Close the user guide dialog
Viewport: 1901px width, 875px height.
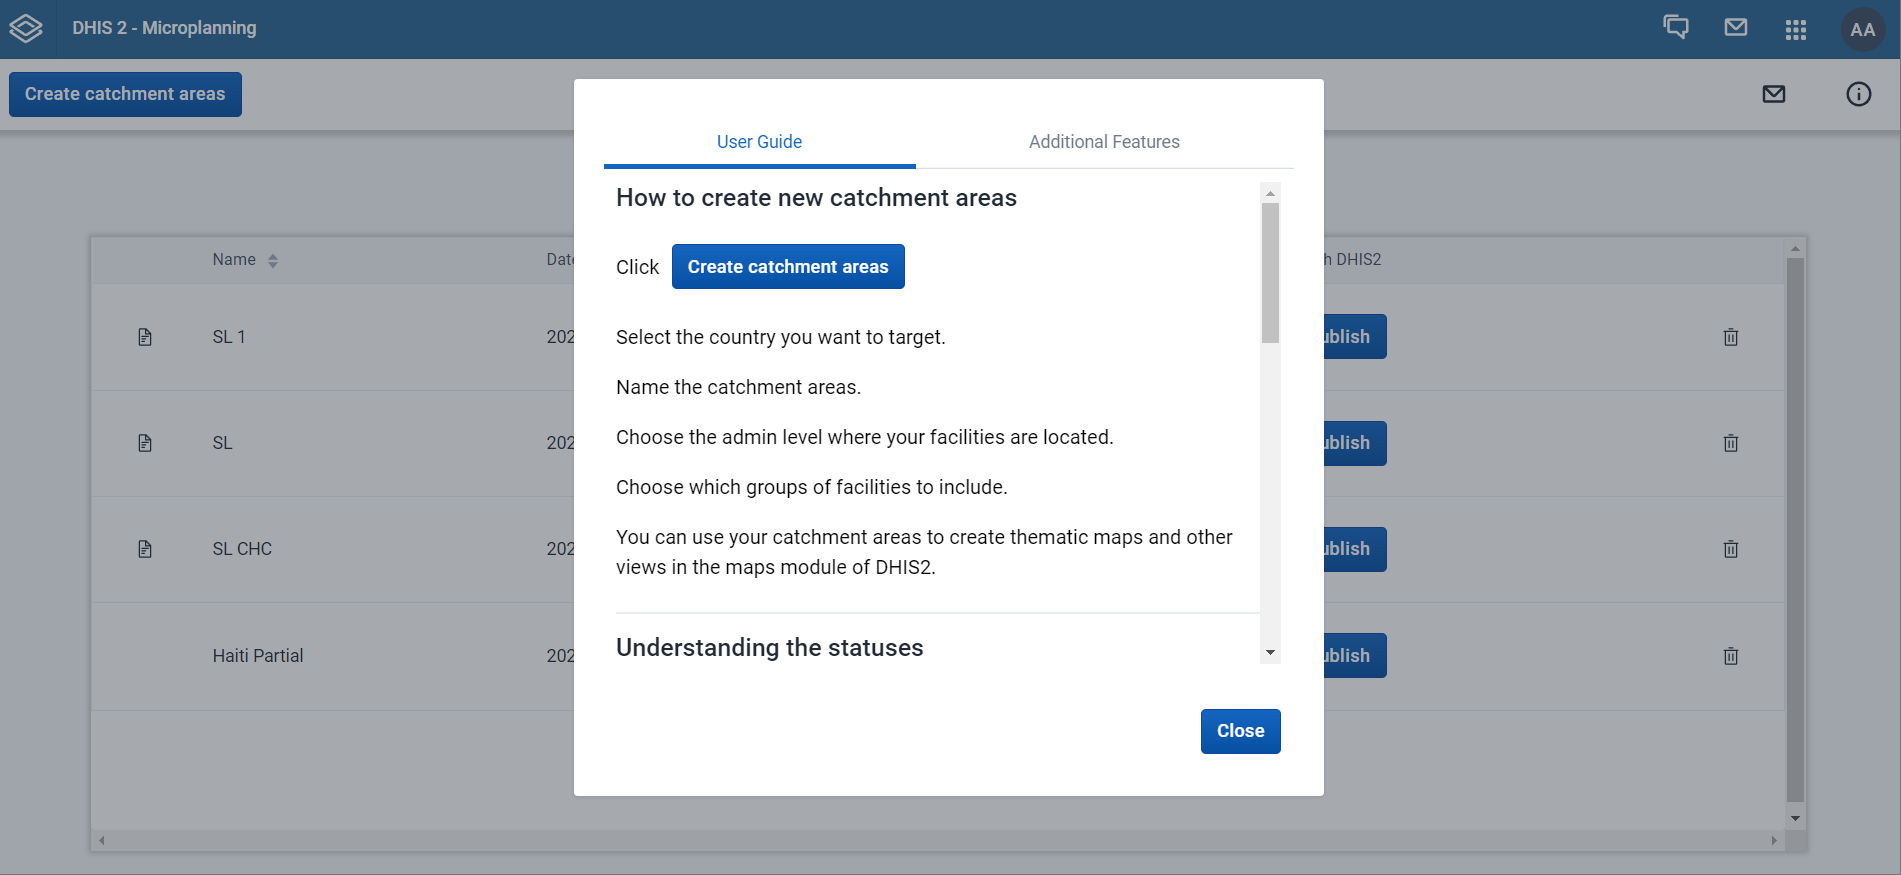(1240, 731)
